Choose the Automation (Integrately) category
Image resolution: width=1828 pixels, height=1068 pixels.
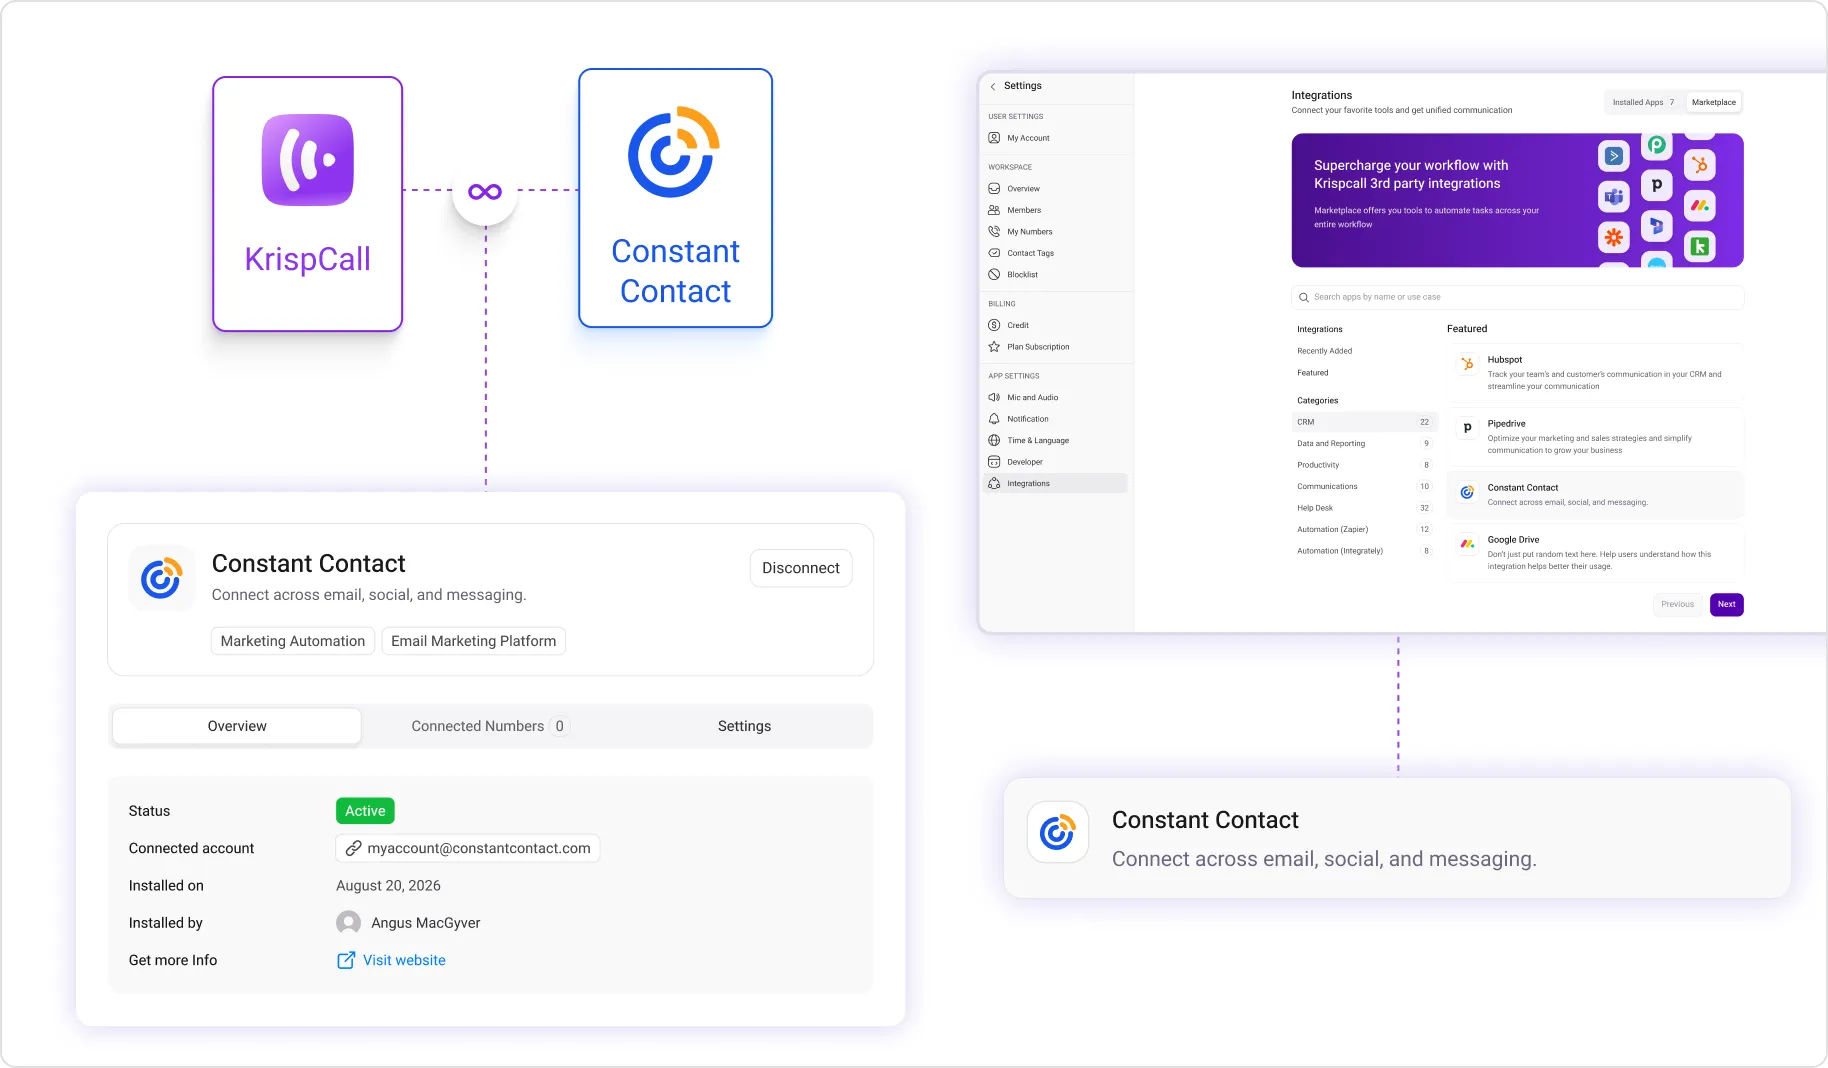pyautogui.click(x=1364, y=551)
